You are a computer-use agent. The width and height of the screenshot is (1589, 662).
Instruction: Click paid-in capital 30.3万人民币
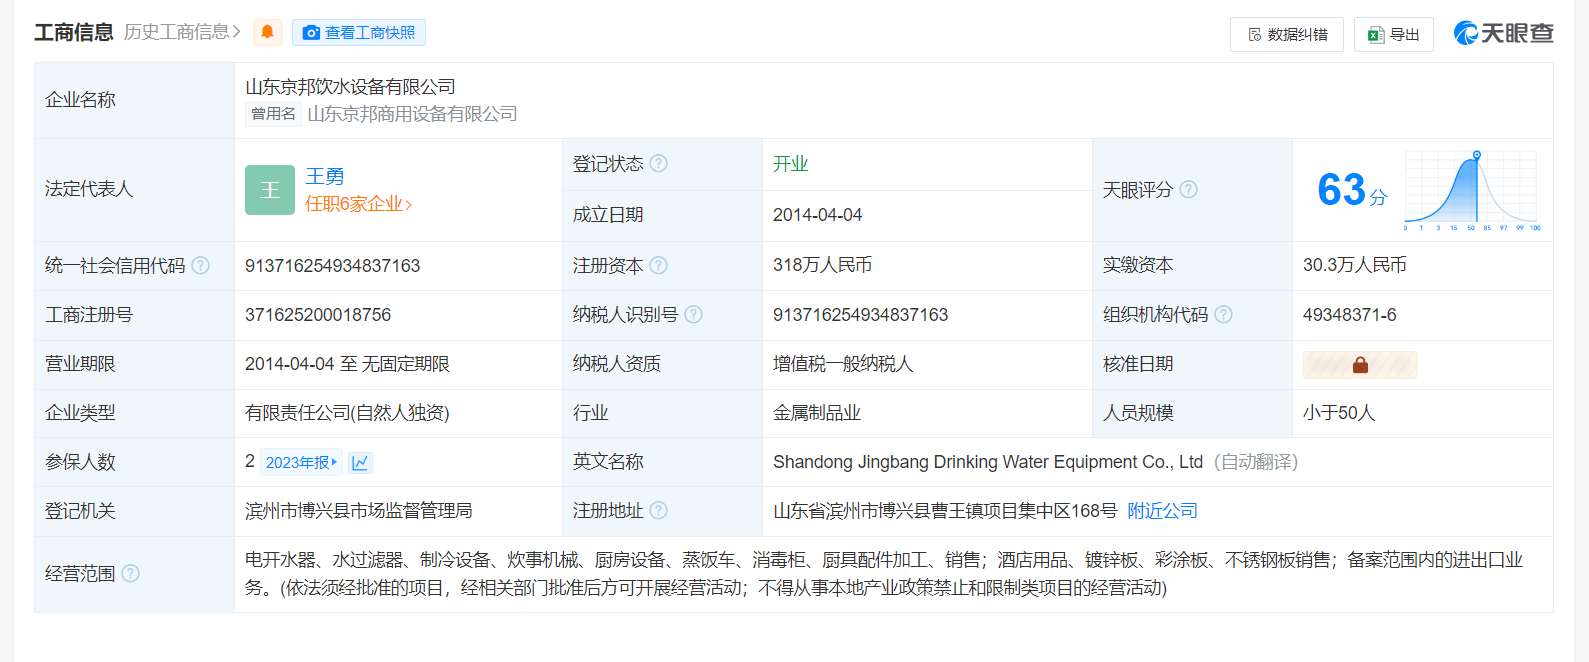coord(1354,265)
